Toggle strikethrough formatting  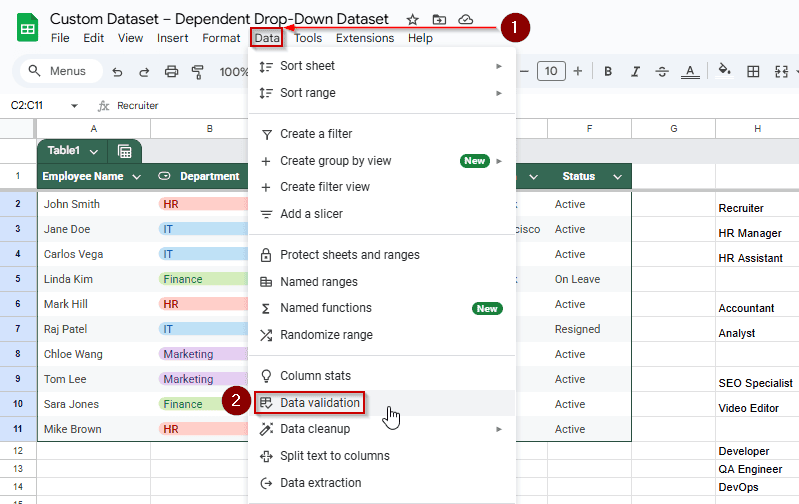pyautogui.click(x=662, y=71)
